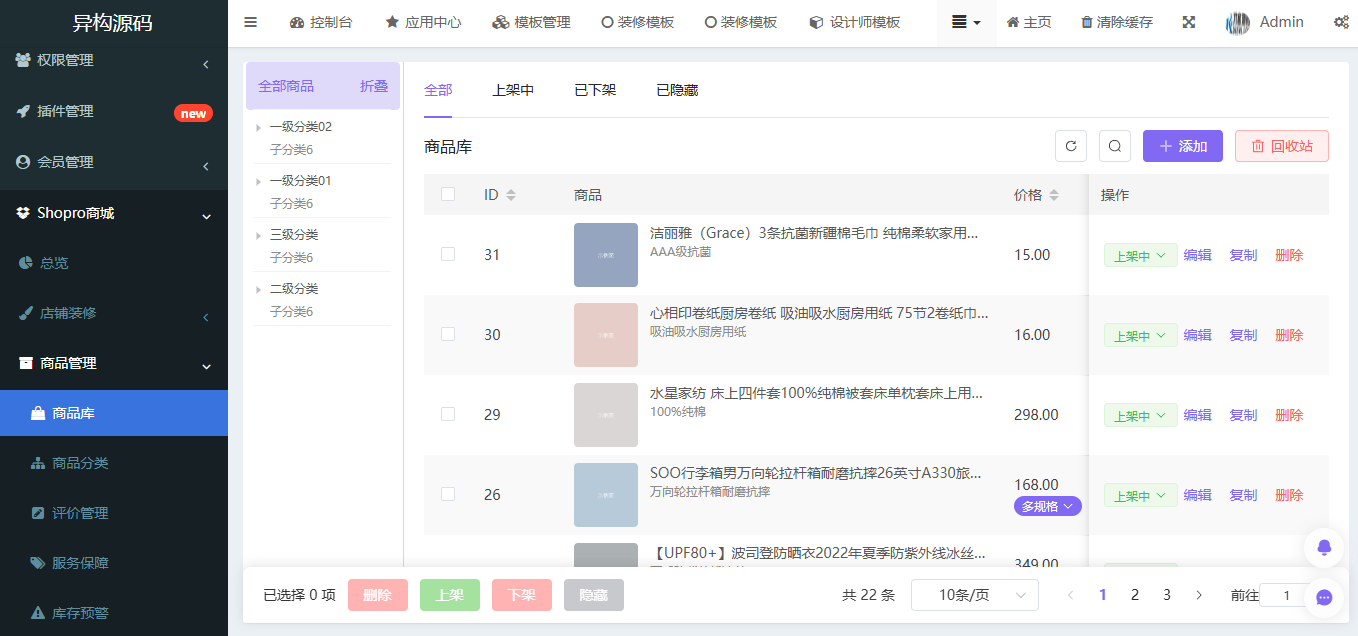The height and width of the screenshot is (636, 1358).
Task: Open the notification bell at bottom right
Action: [1324, 547]
